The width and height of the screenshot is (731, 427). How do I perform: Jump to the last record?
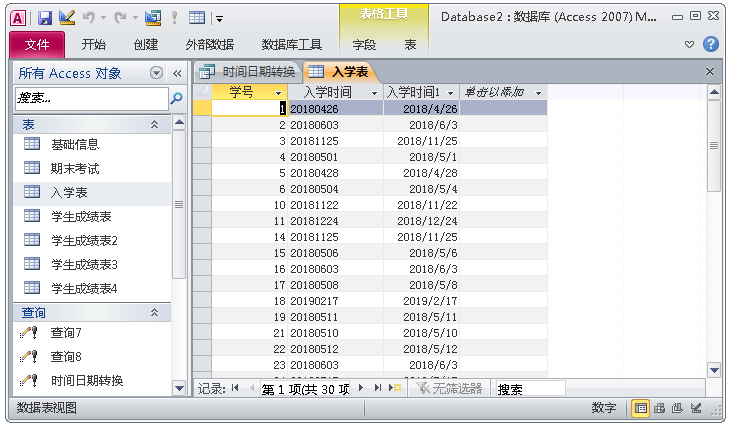pyautogui.click(x=379, y=388)
